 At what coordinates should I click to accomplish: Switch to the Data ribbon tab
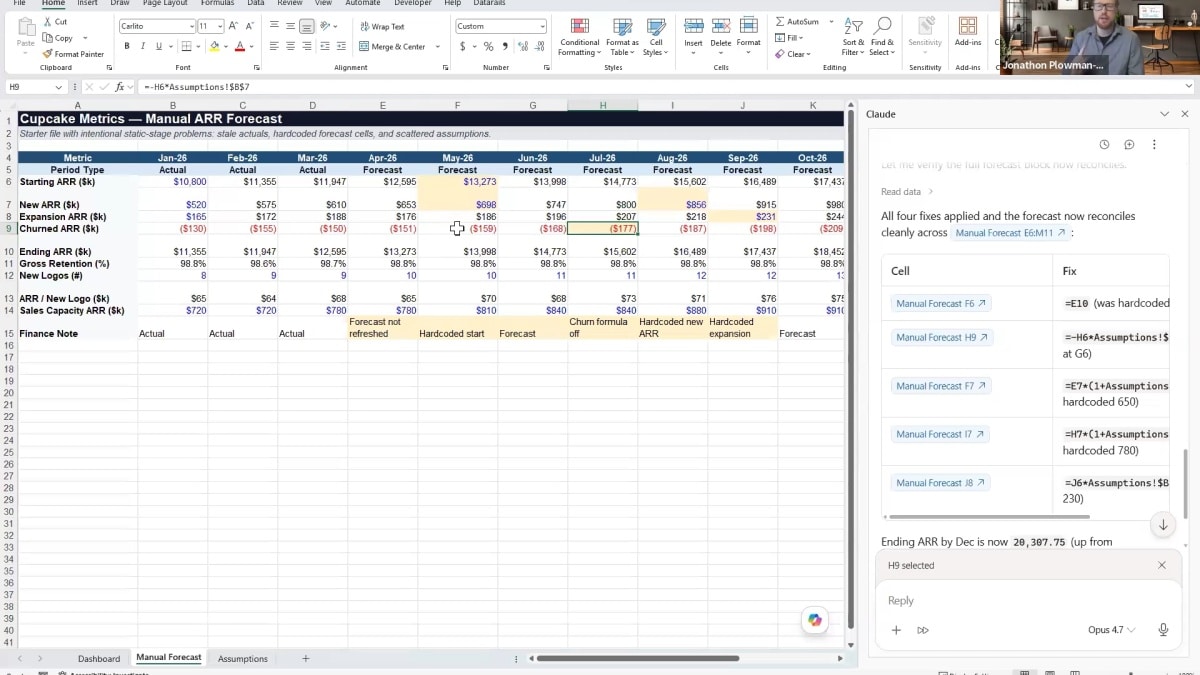pos(256,3)
